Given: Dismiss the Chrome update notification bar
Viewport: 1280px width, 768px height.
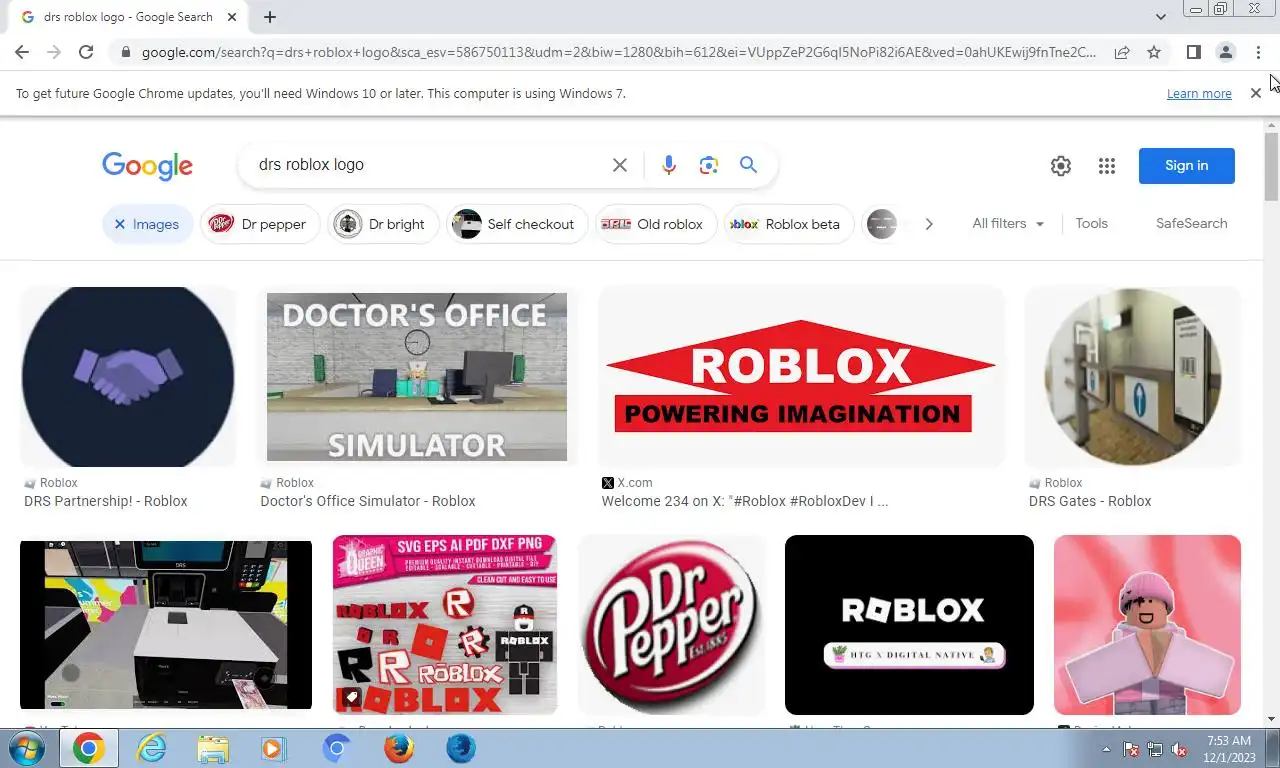Looking at the screenshot, I should pos(1256,93).
